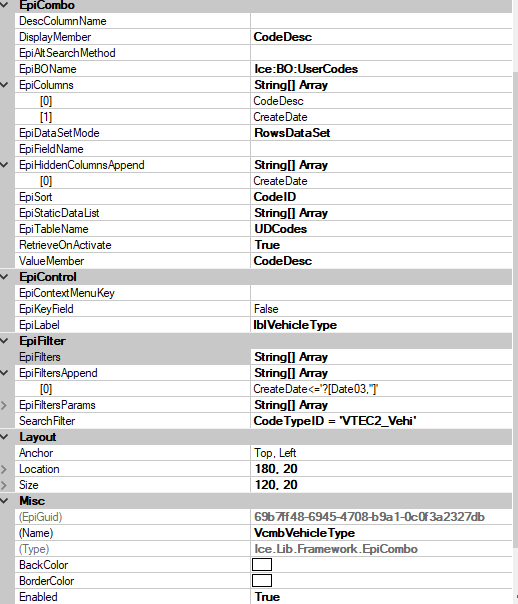Viewport: 518px width, 604px height.
Task: Collapse the EpiControl category
Action: (4, 277)
